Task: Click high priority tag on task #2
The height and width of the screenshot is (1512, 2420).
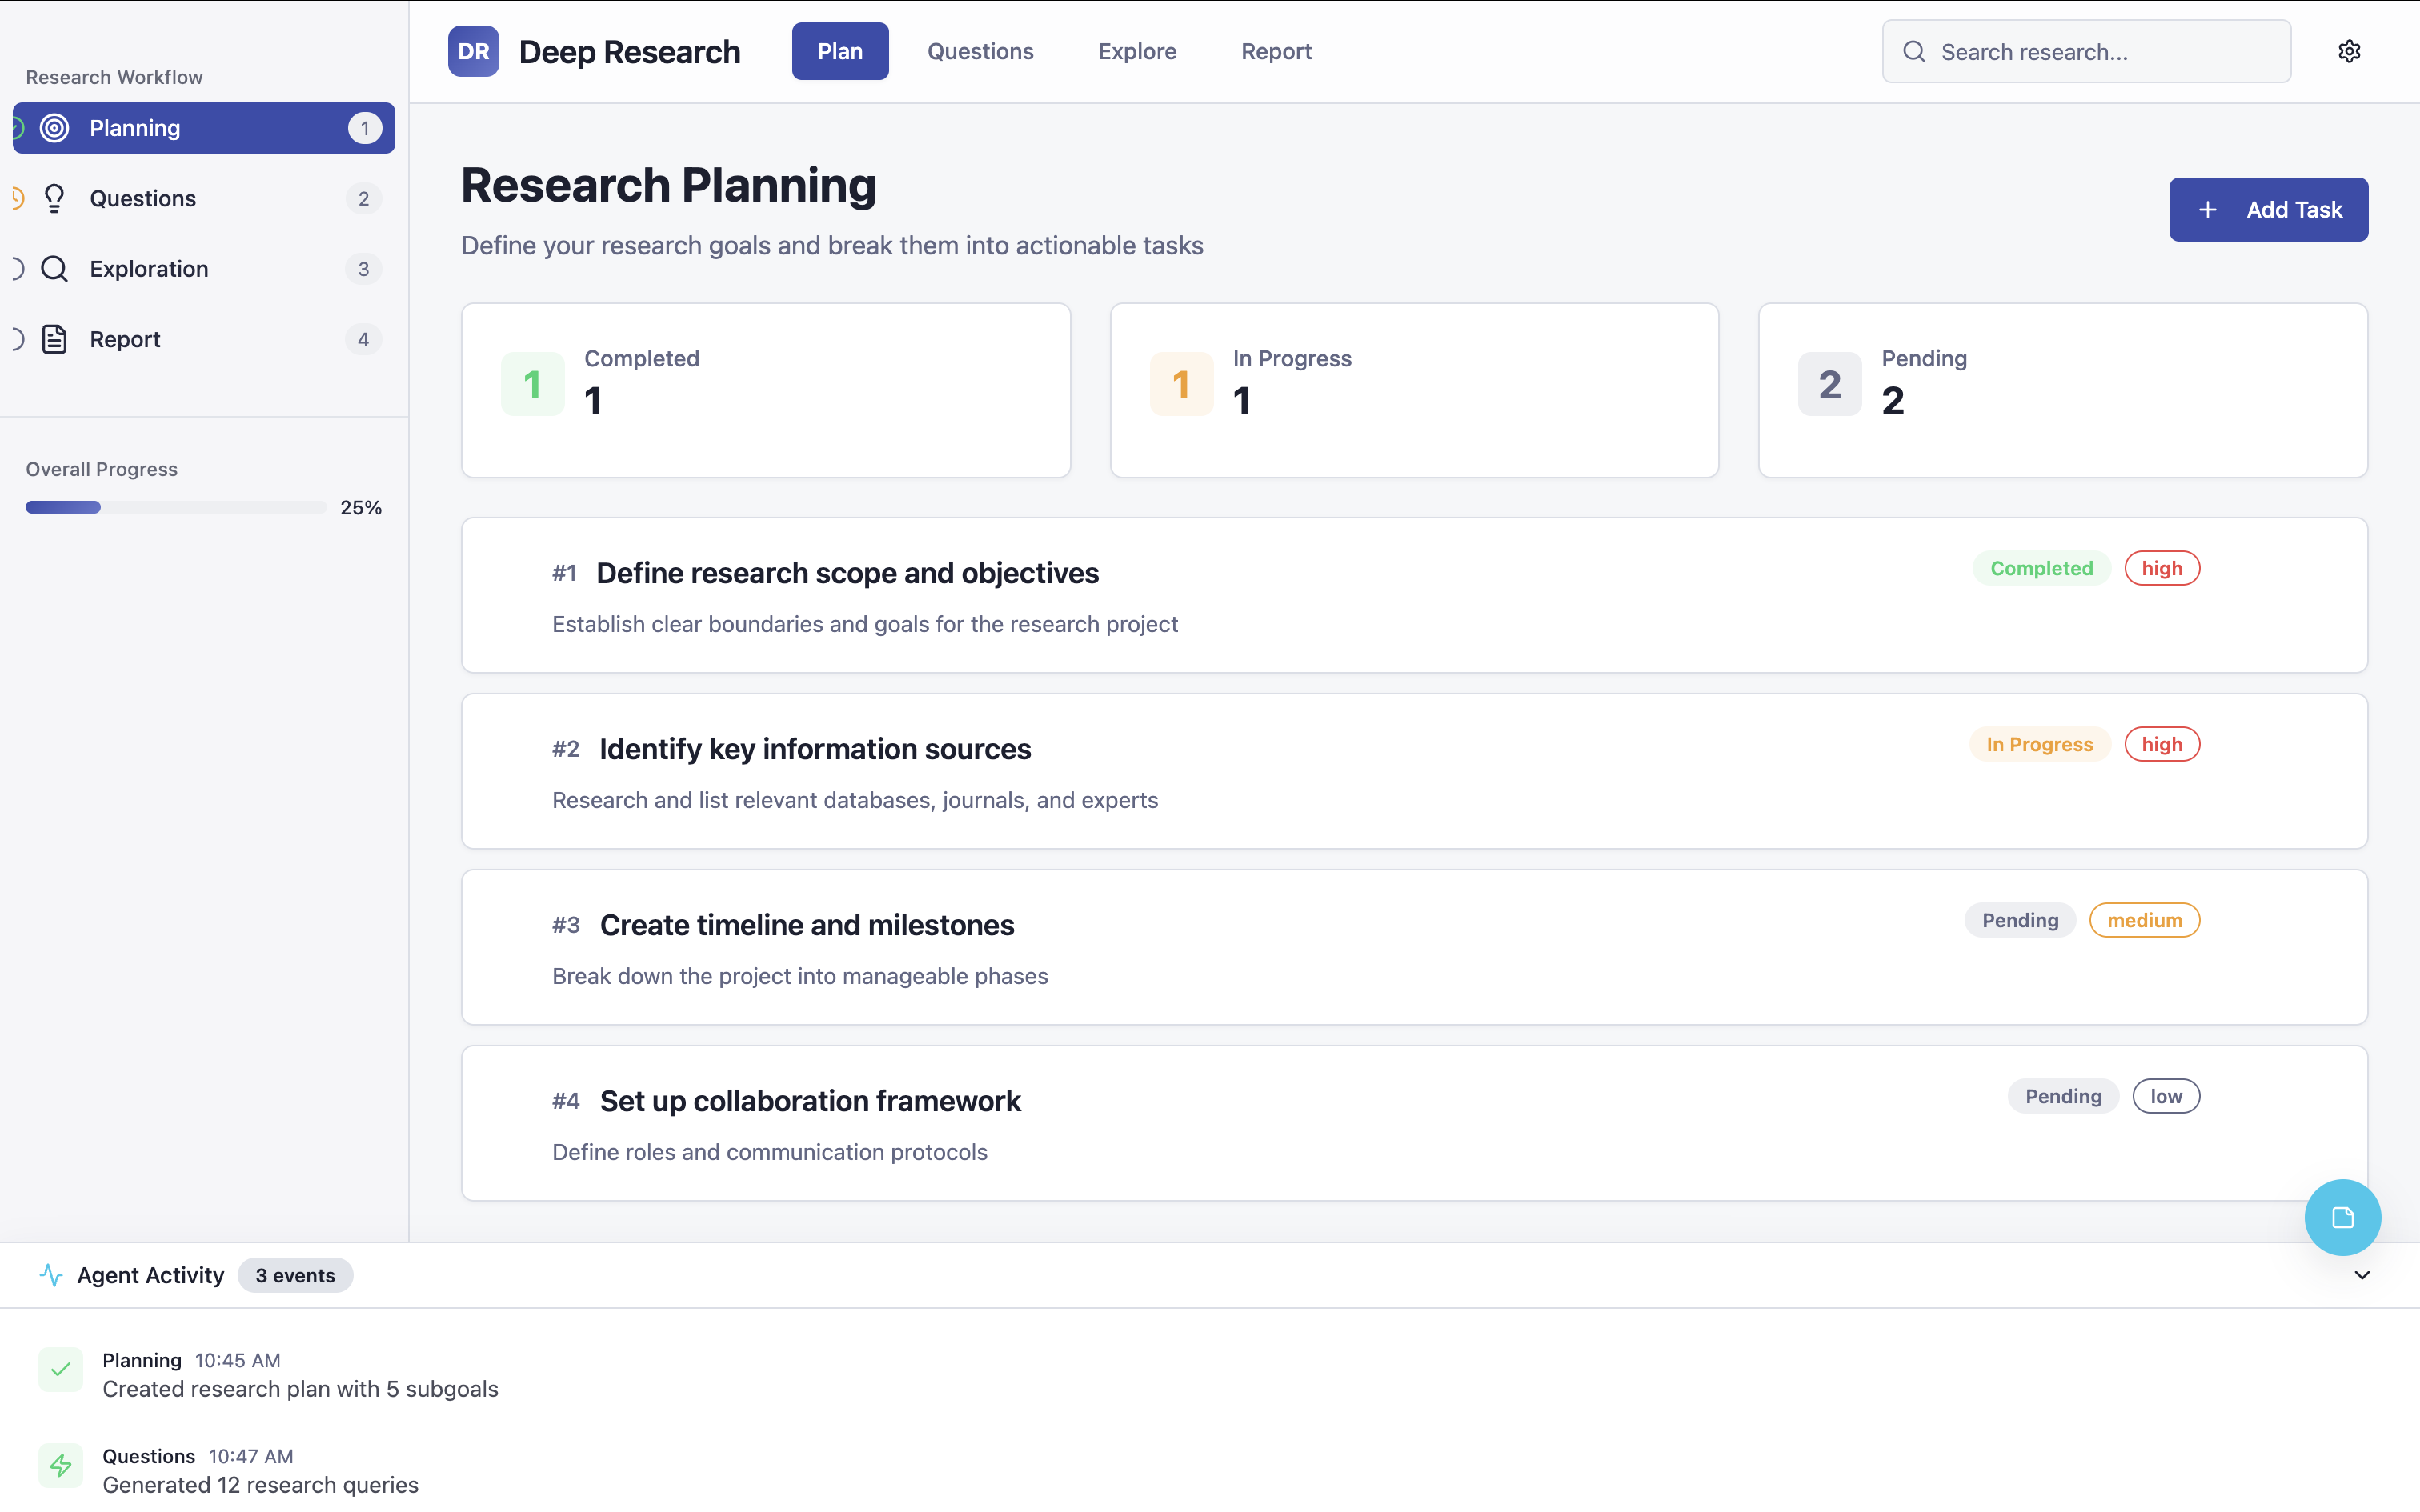Action: [2162, 744]
